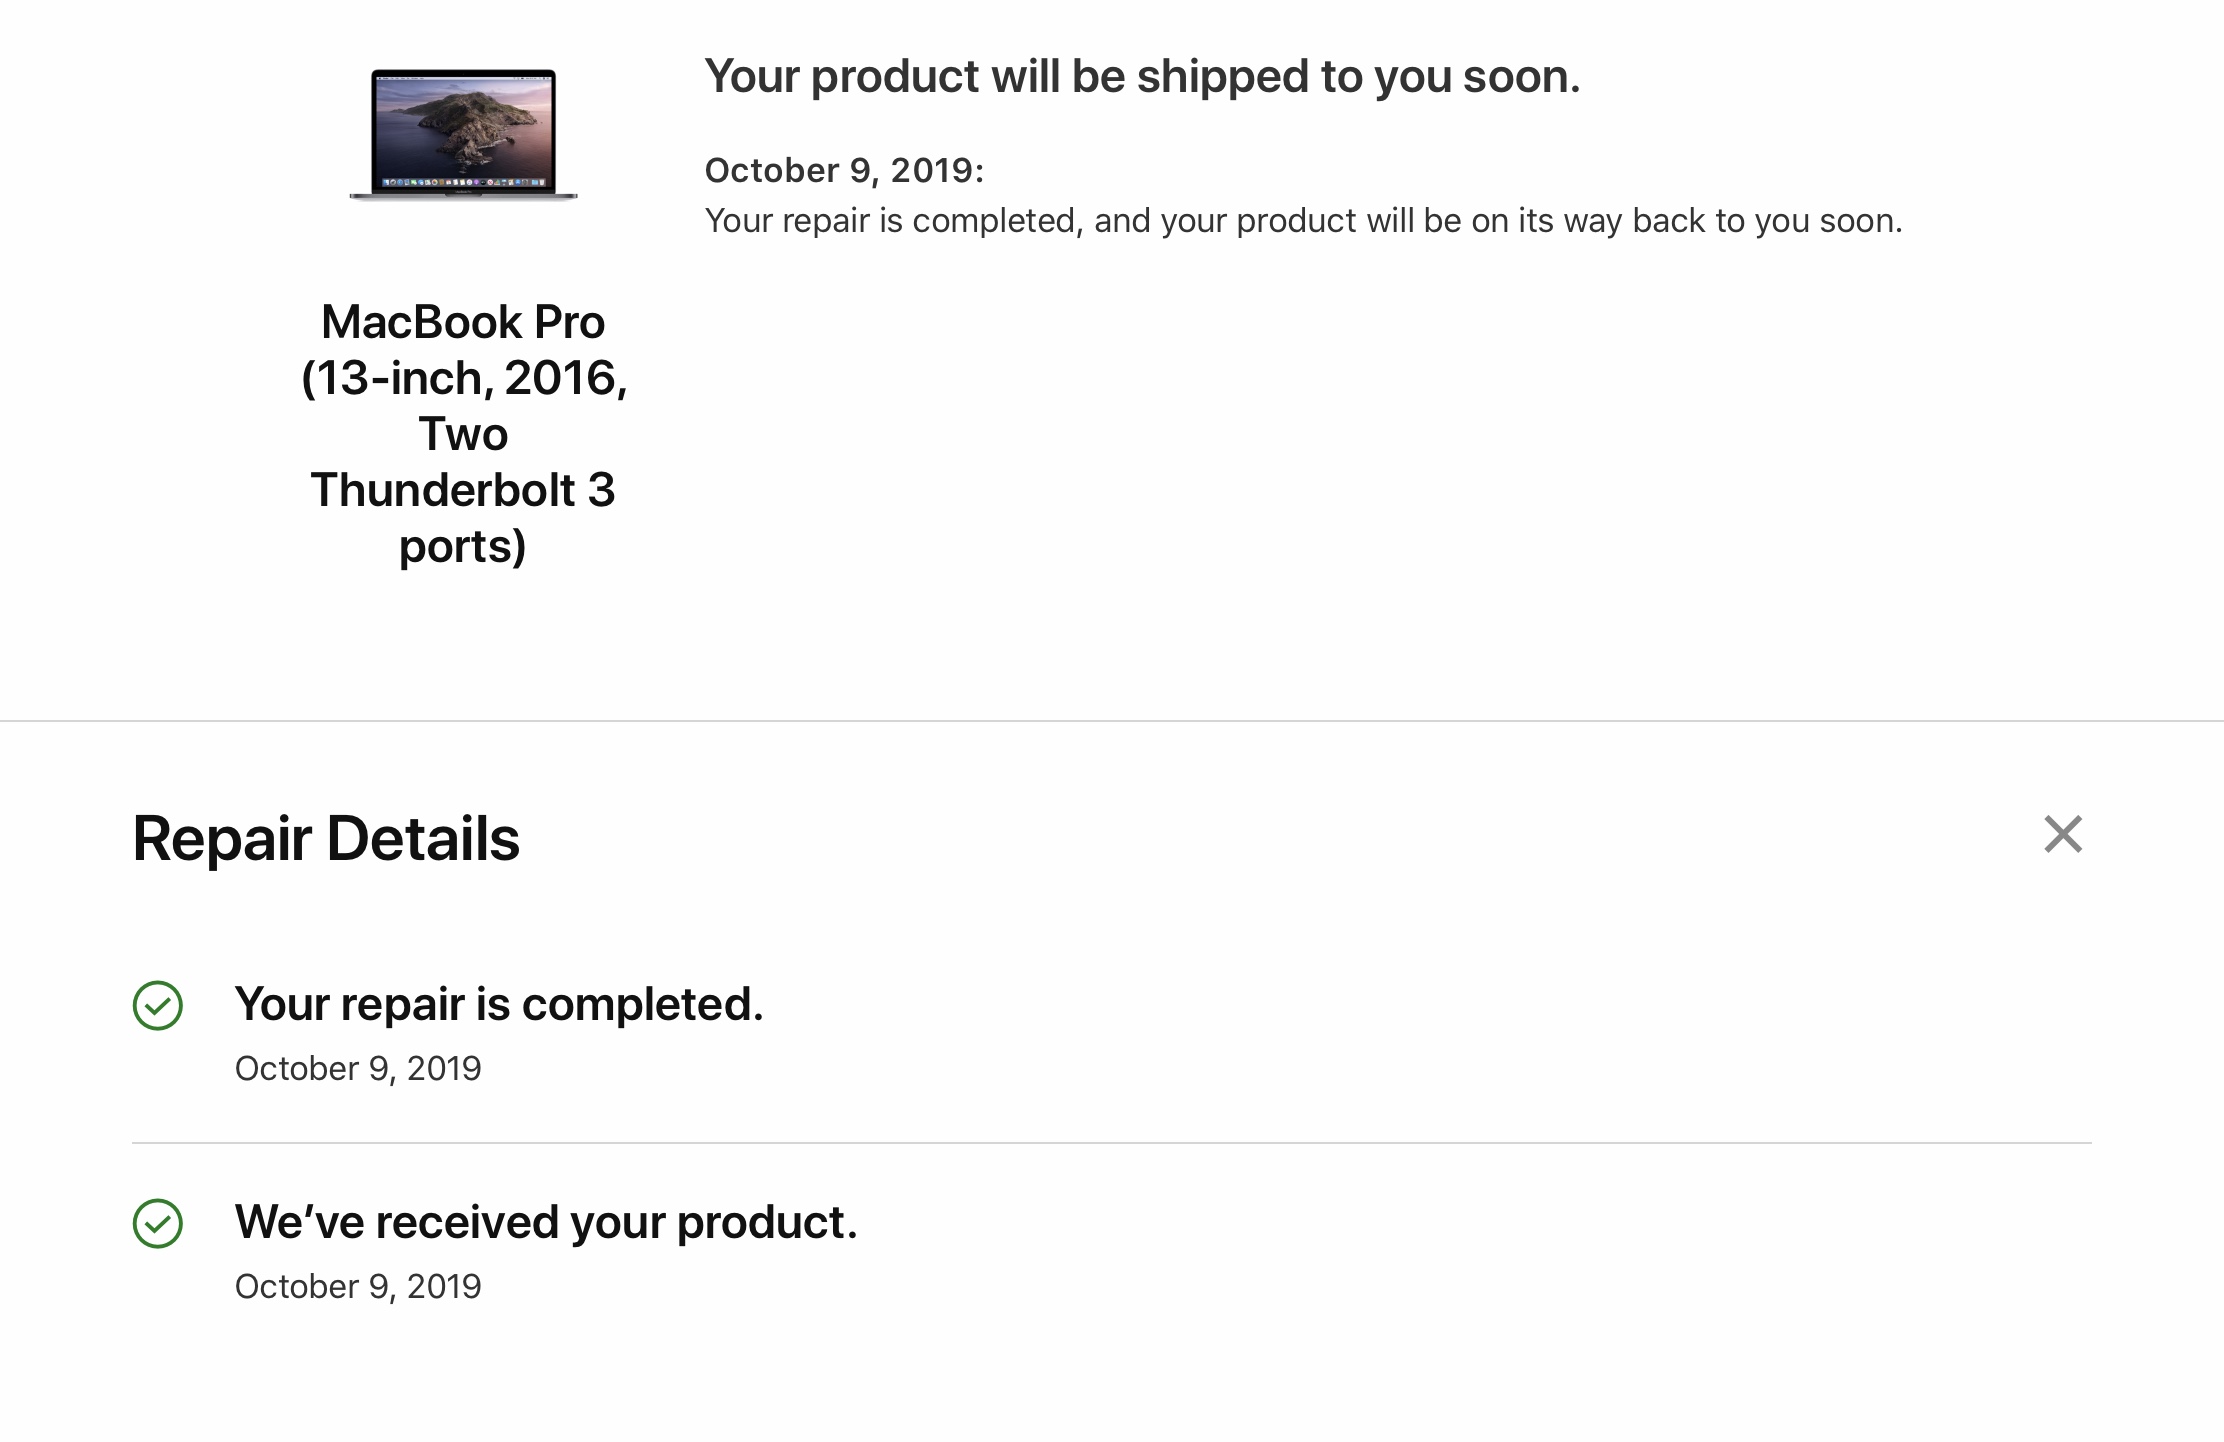Click the word "Two" in the model name

tap(463, 435)
